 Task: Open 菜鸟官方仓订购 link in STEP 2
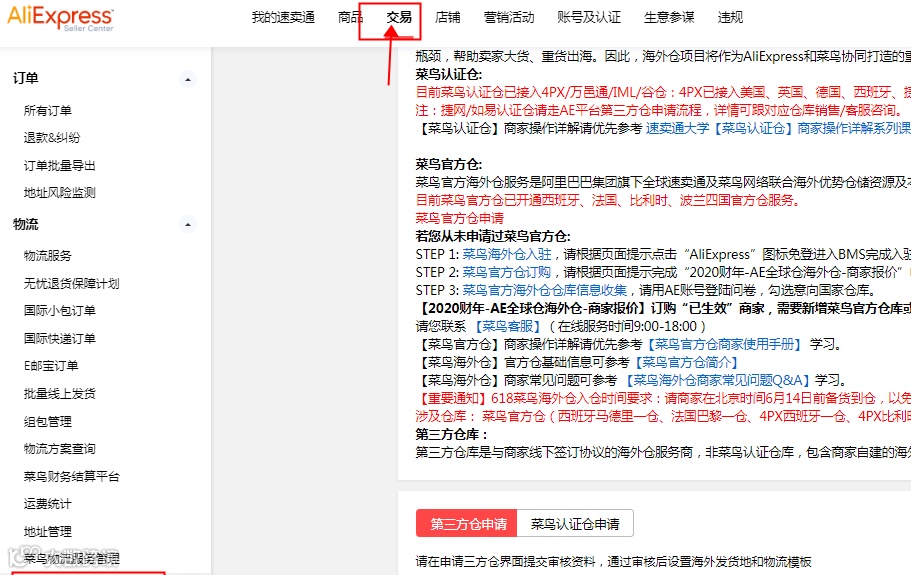coord(507,272)
